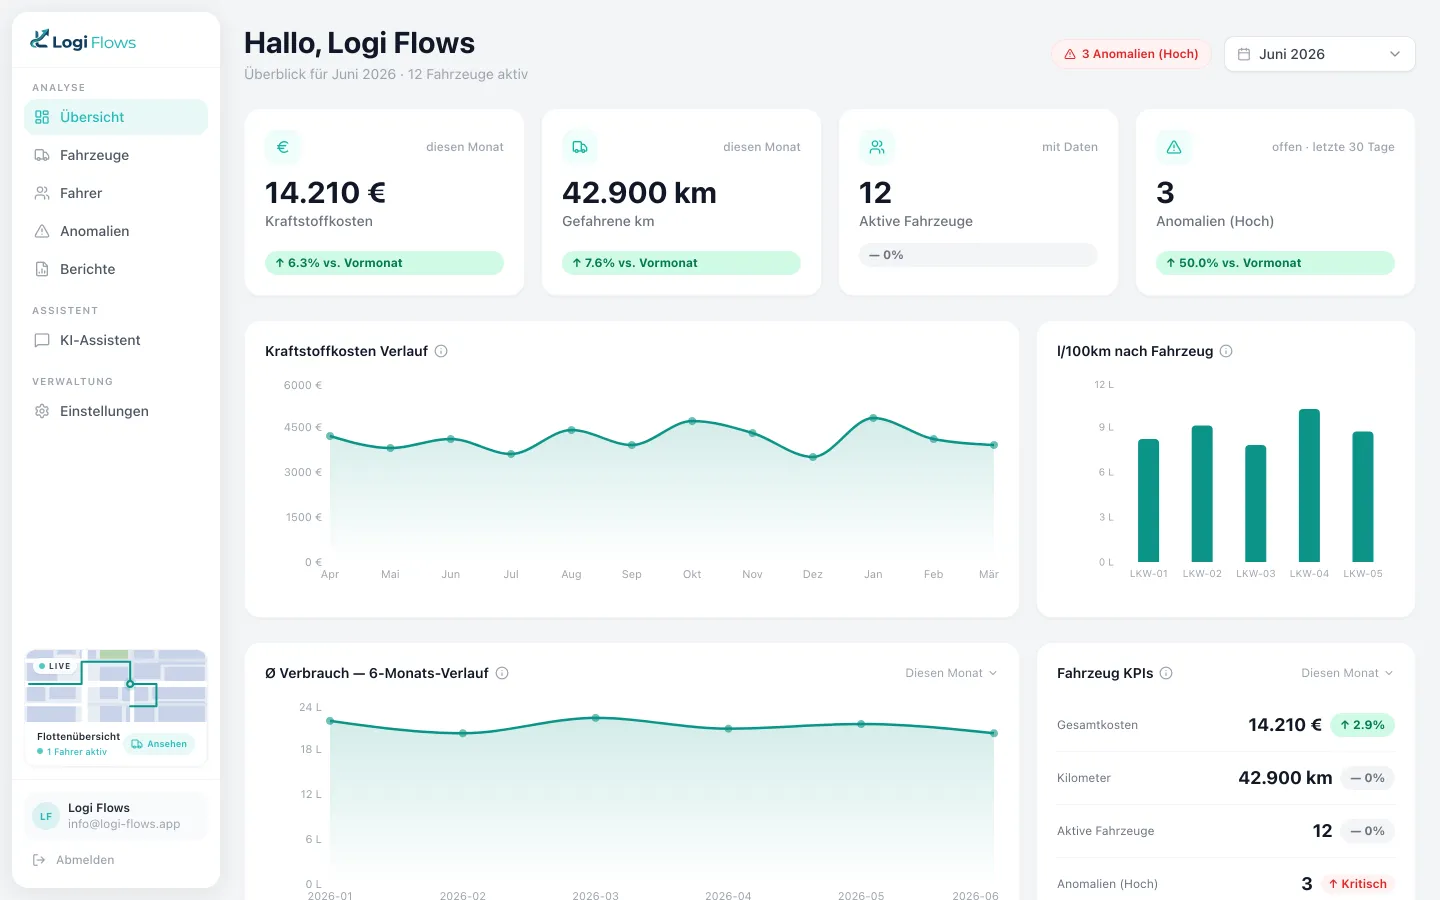Viewport: 1440px width, 900px height.
Task: Open the Logi Flows account profile card
Action: click(x=116, y=816)
